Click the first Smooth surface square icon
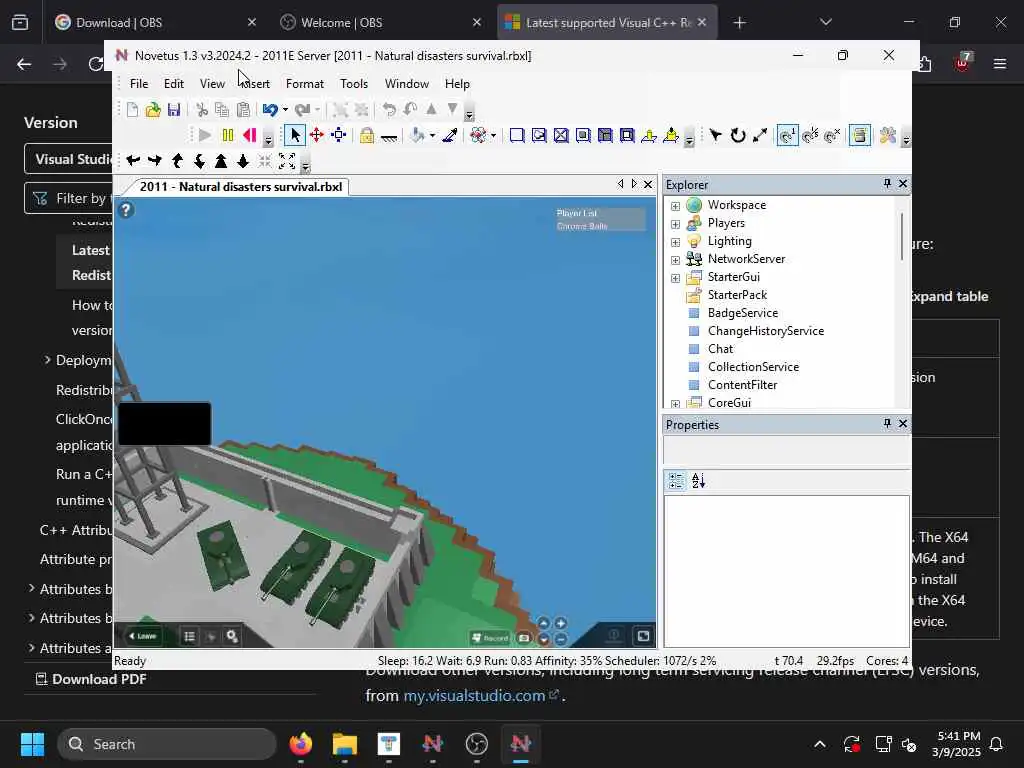This screenshot has height=768, width=1024. (x=517, y=135)
